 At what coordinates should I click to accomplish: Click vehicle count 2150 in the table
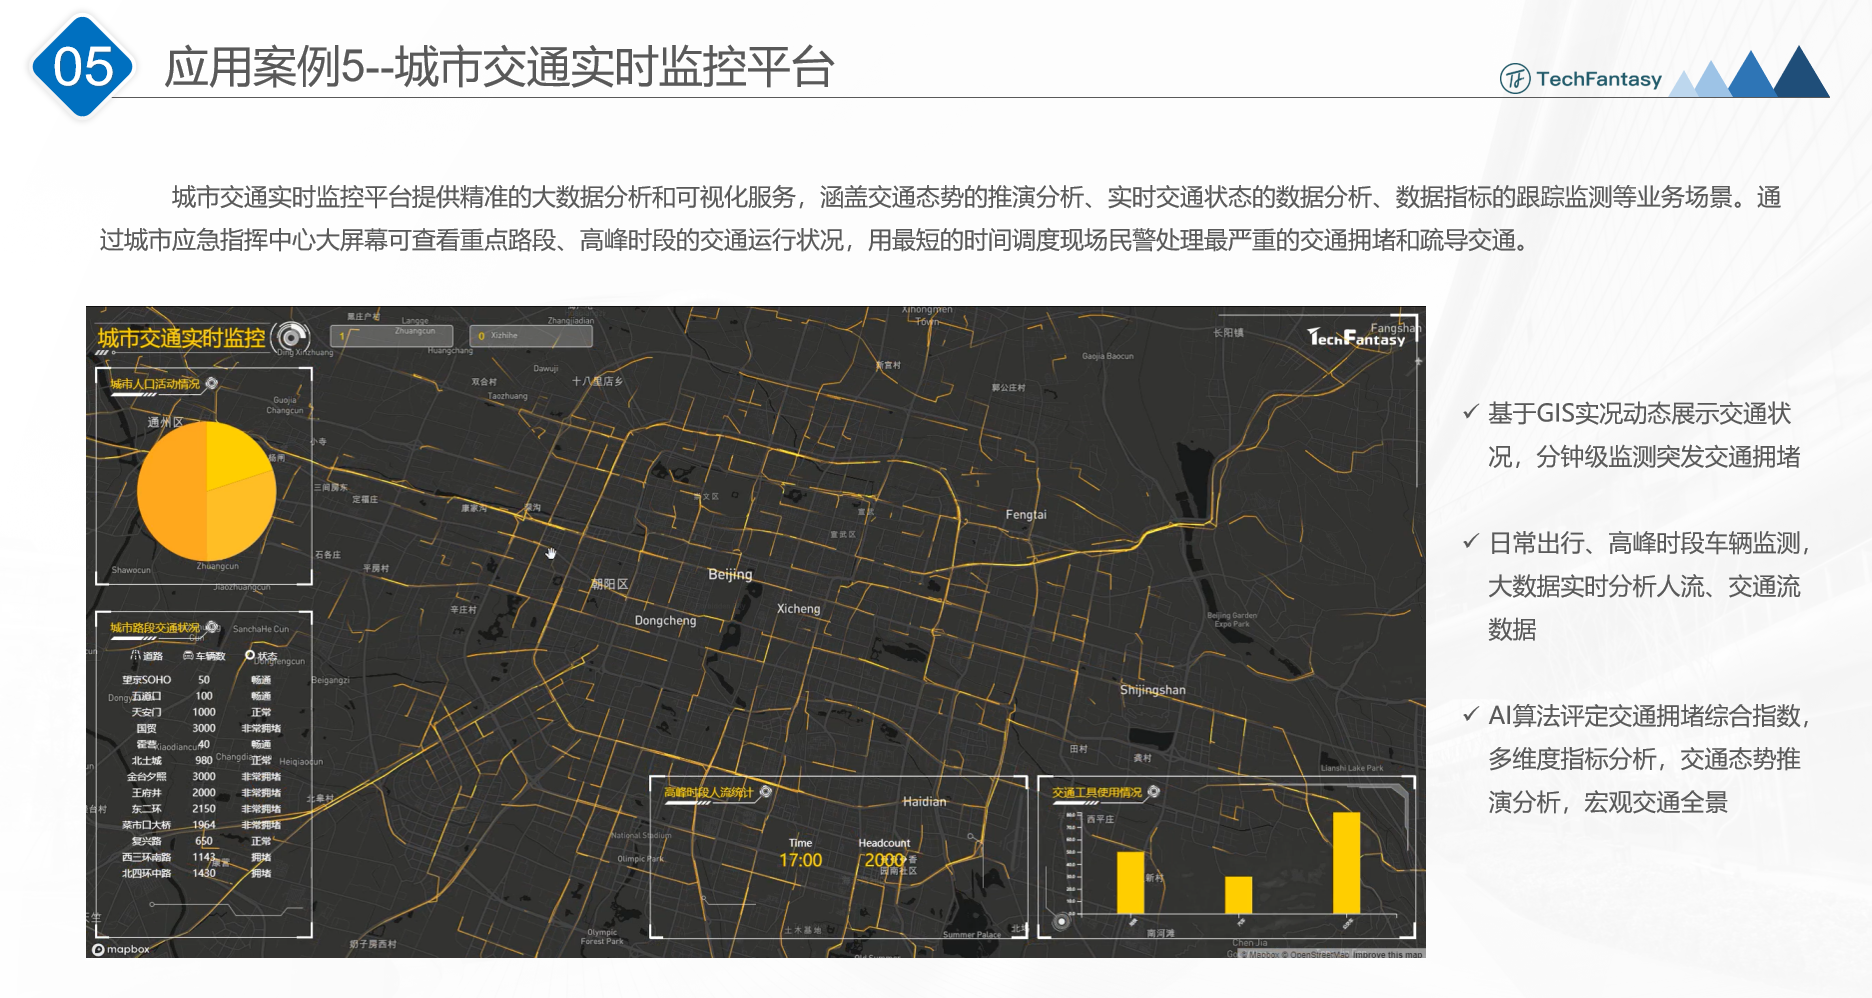204,808
